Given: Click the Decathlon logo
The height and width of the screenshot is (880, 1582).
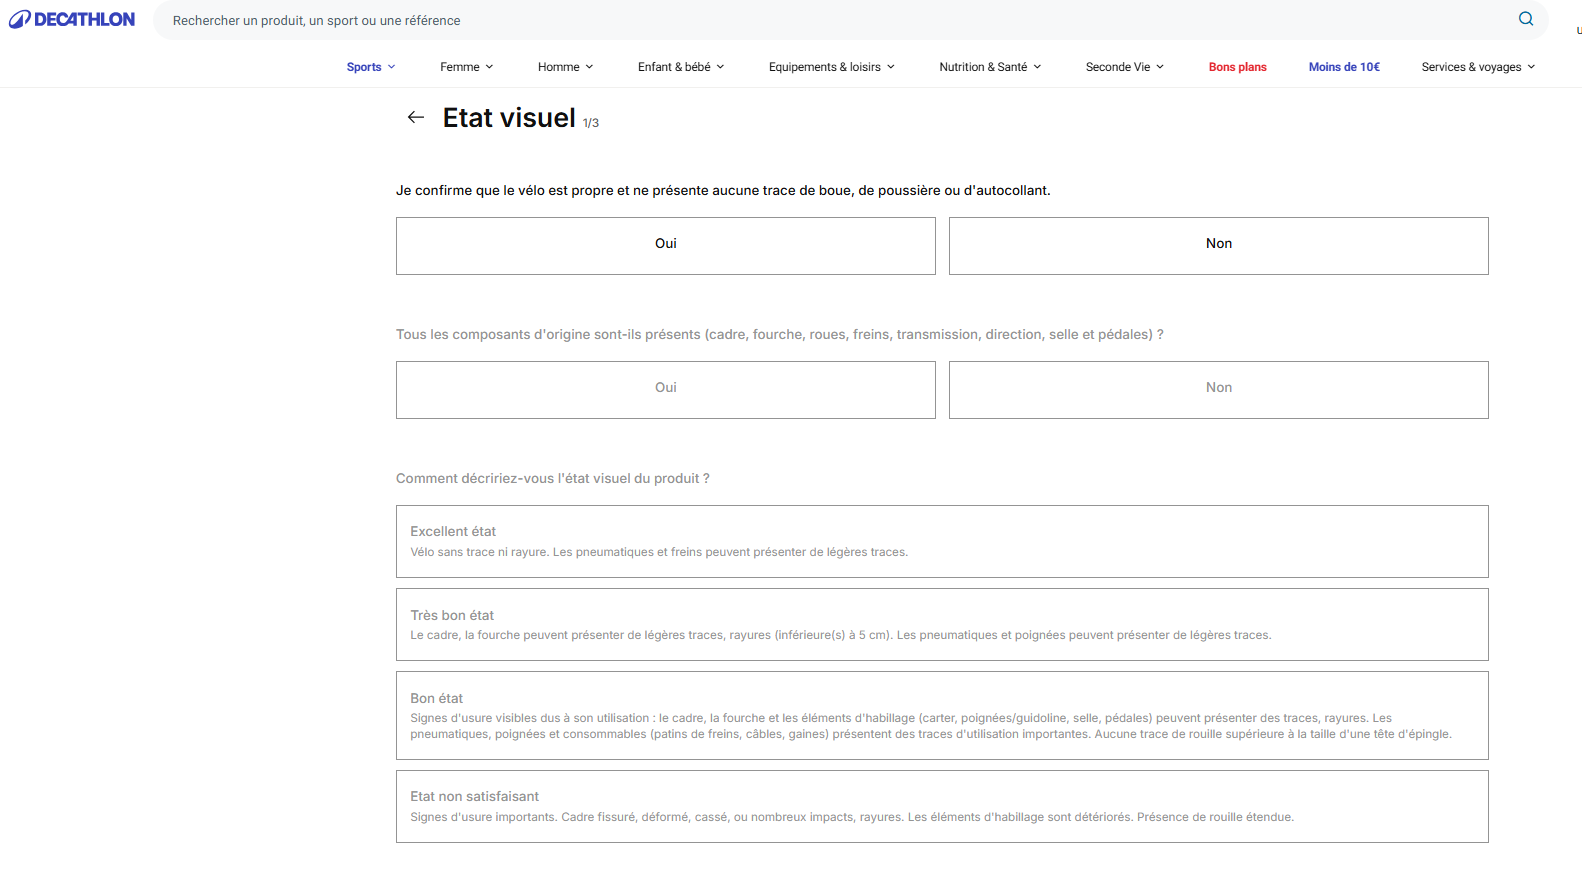Looking at the screenshot, I should (x=72, y=20).
